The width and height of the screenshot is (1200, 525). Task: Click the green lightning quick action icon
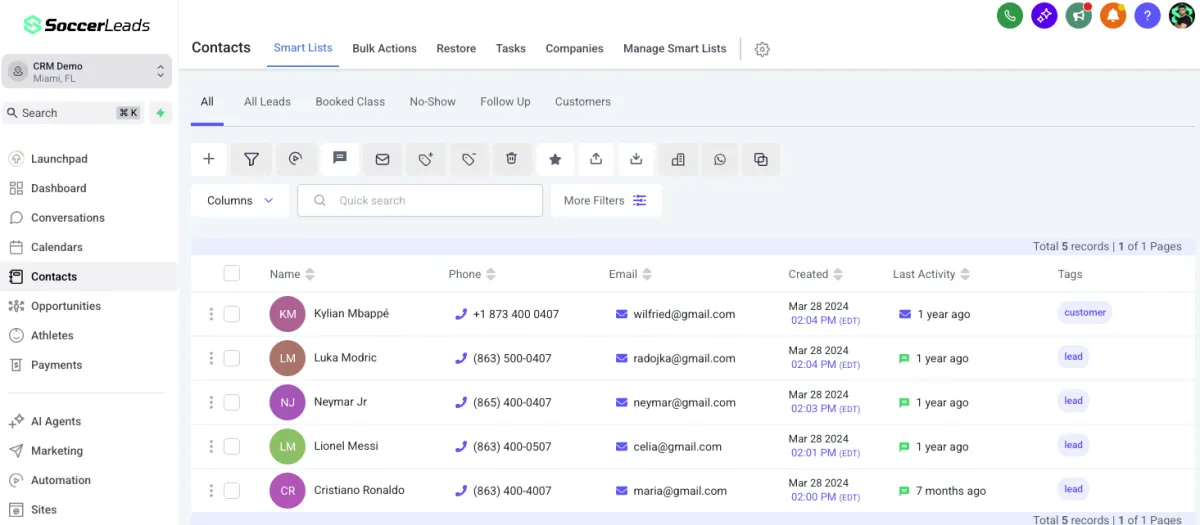point(160,113)
